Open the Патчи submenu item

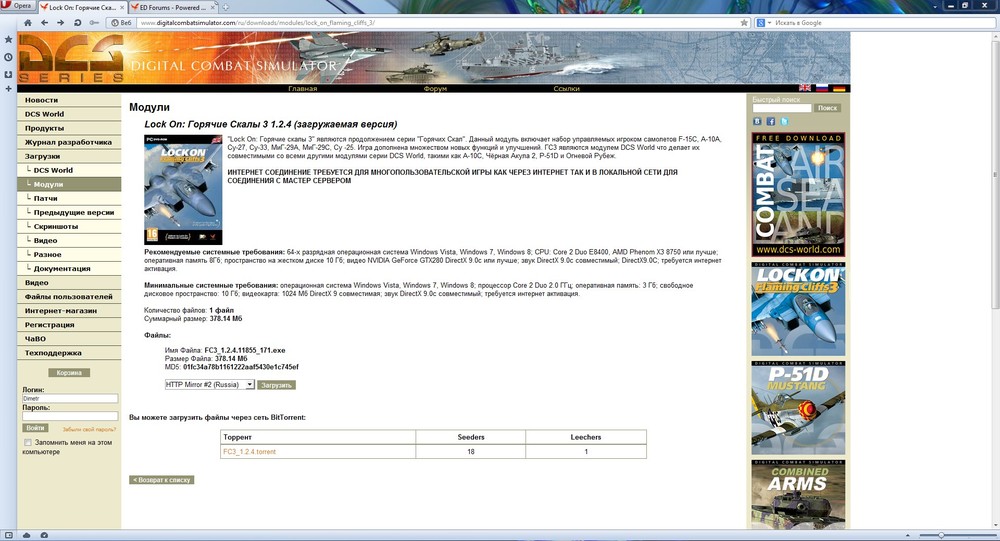coord(70,198)
